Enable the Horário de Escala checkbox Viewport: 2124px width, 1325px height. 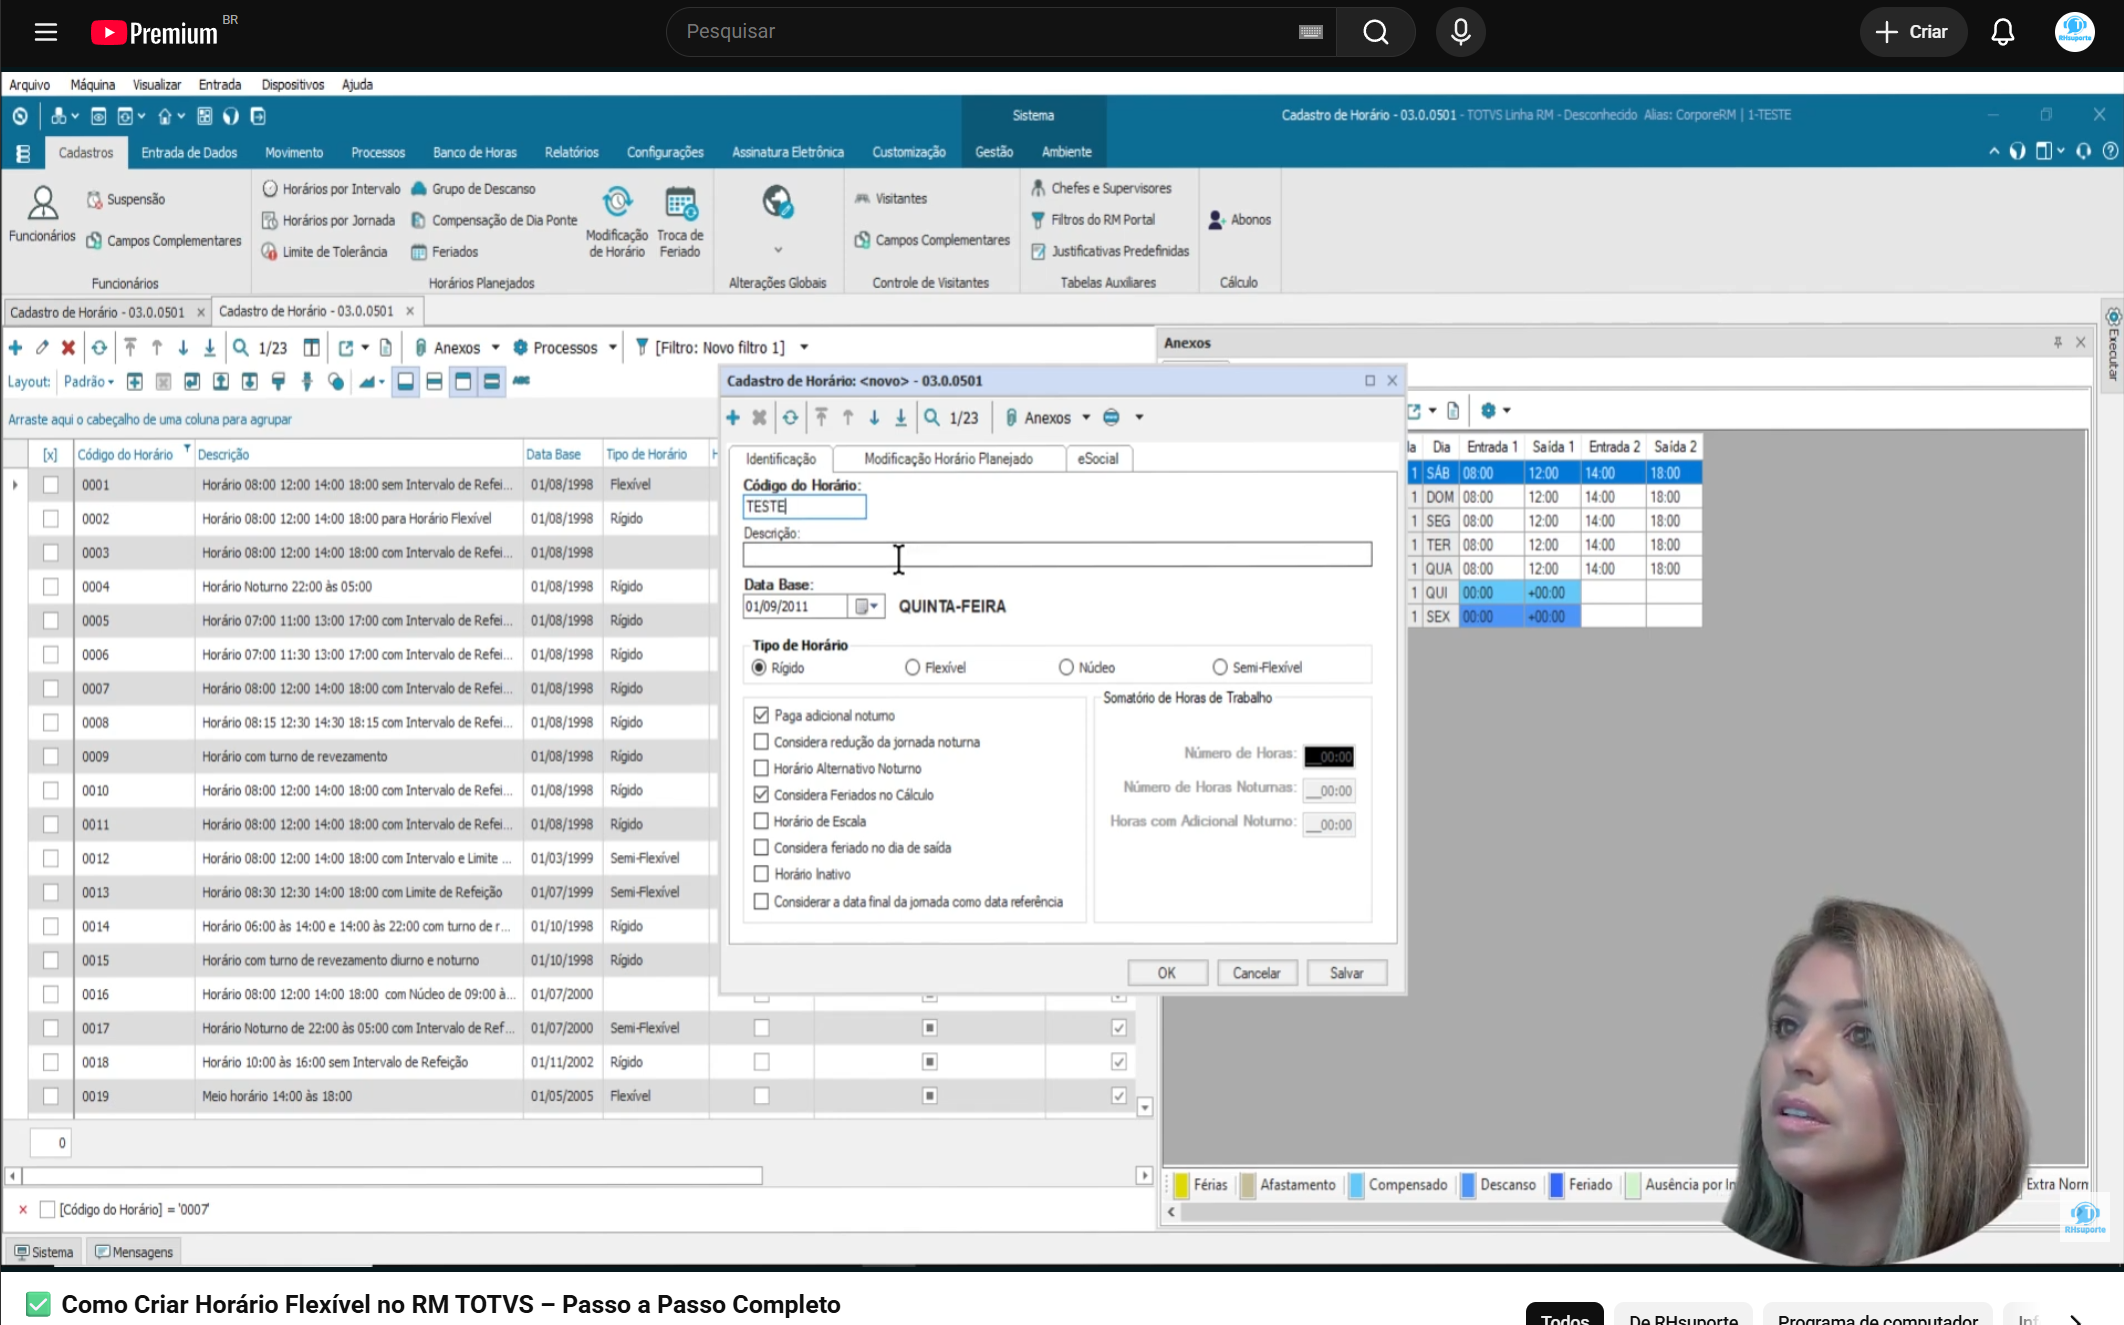pos(761,821)
